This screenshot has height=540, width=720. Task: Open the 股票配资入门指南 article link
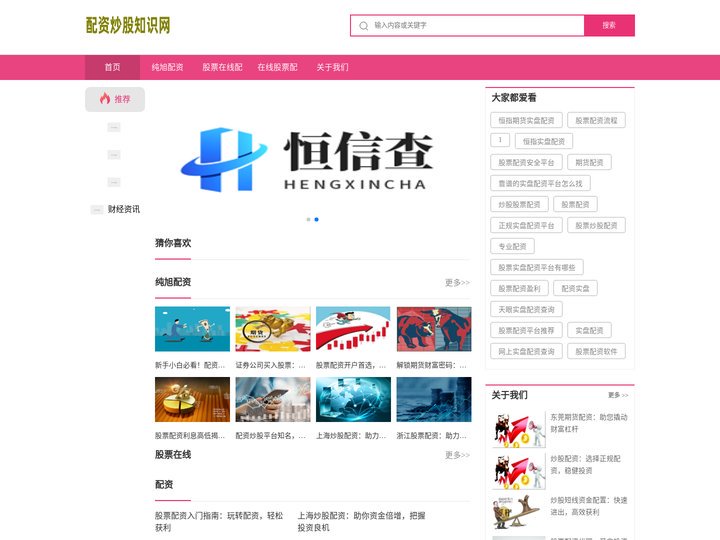click(x=219, y=522)
